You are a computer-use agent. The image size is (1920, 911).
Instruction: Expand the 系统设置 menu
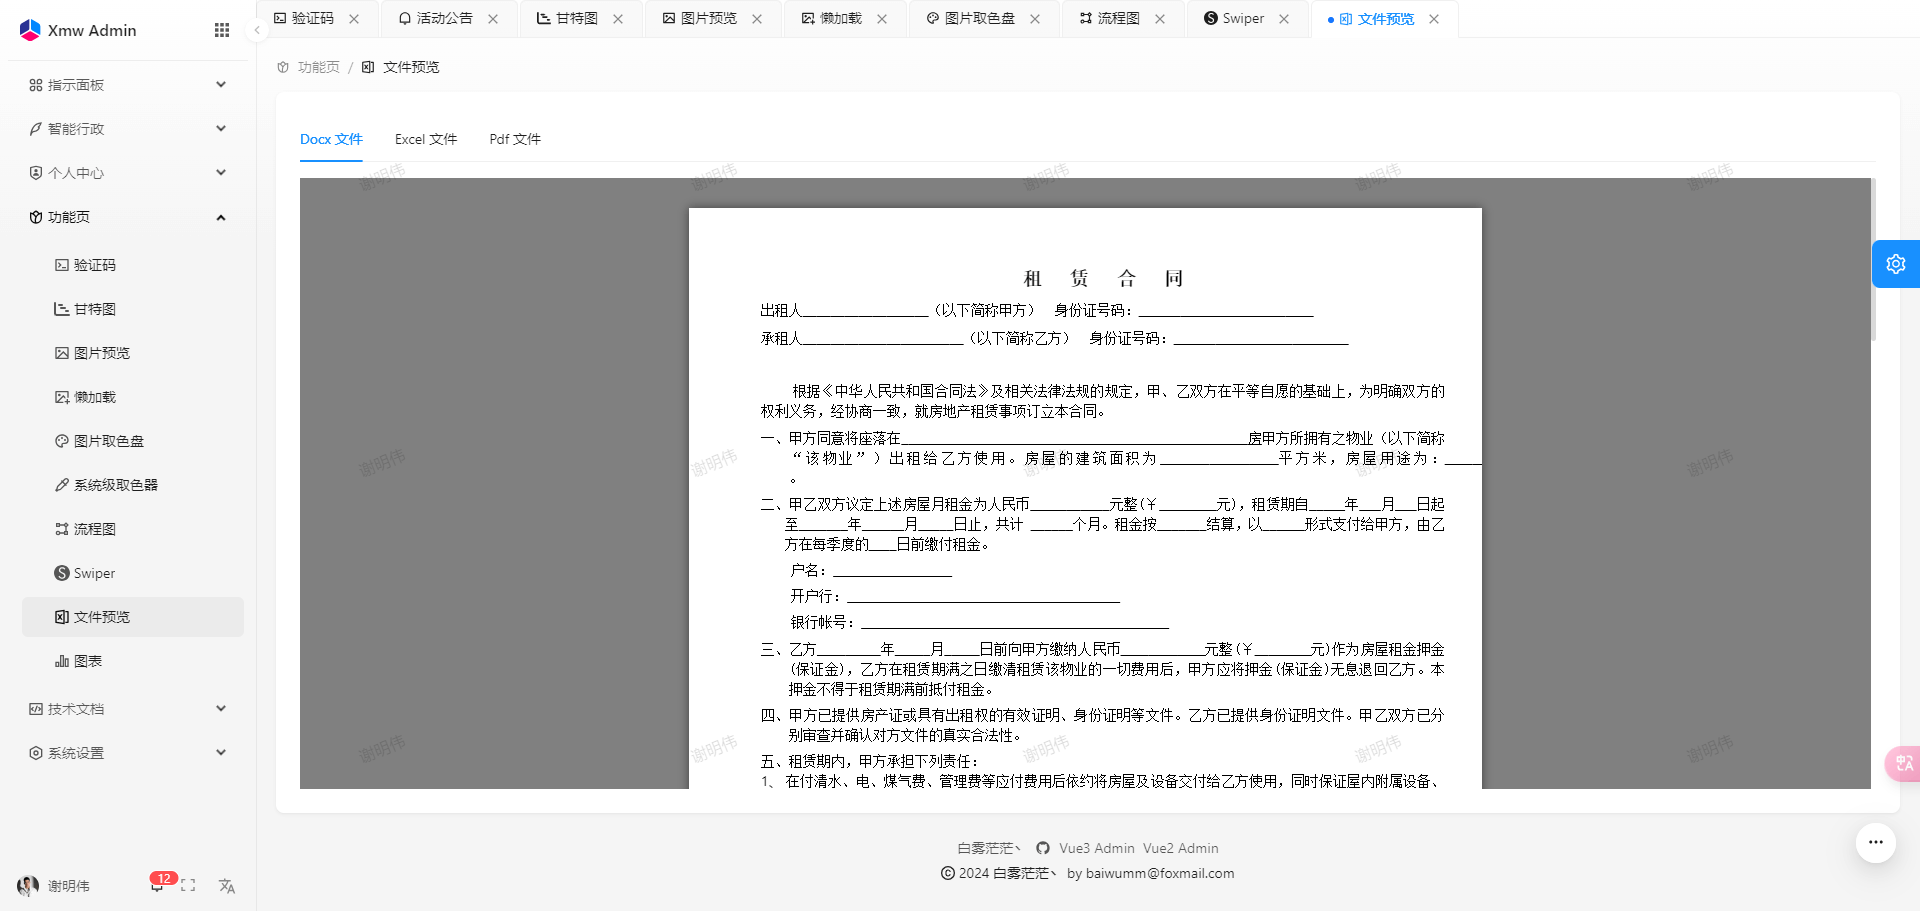tap(128, 753)
